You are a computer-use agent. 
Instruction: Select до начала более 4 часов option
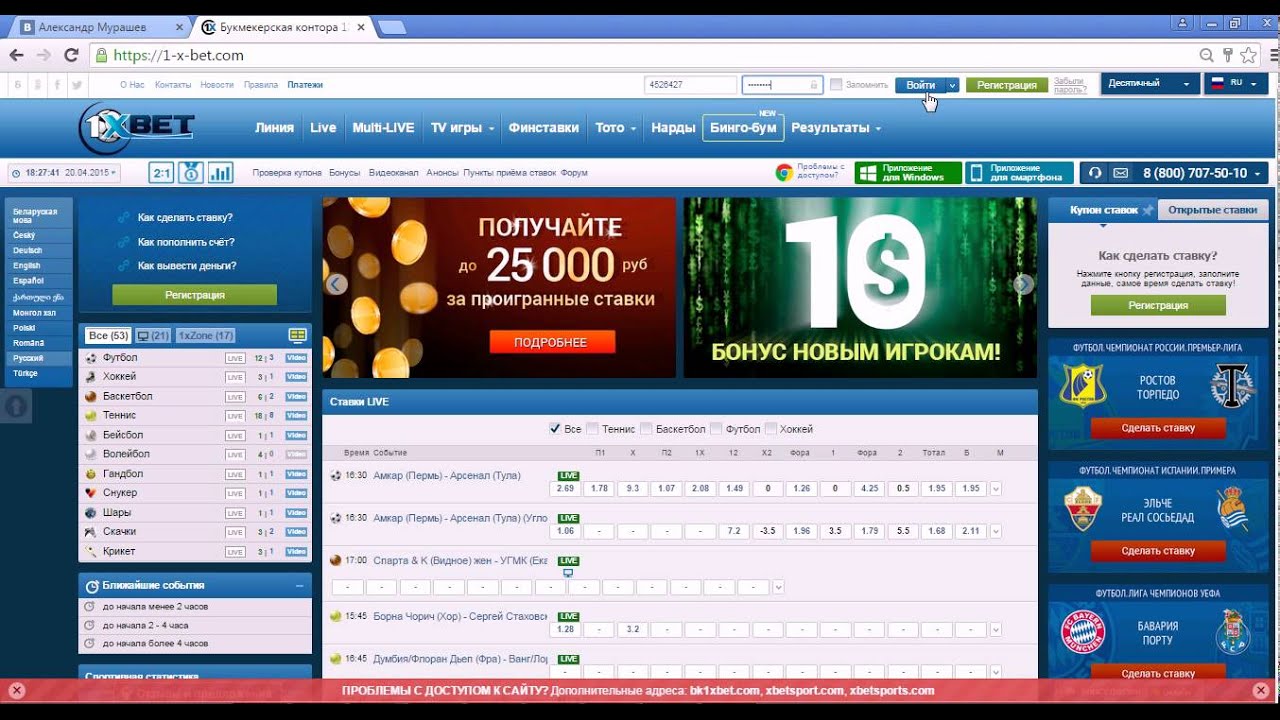pos(155,643)
